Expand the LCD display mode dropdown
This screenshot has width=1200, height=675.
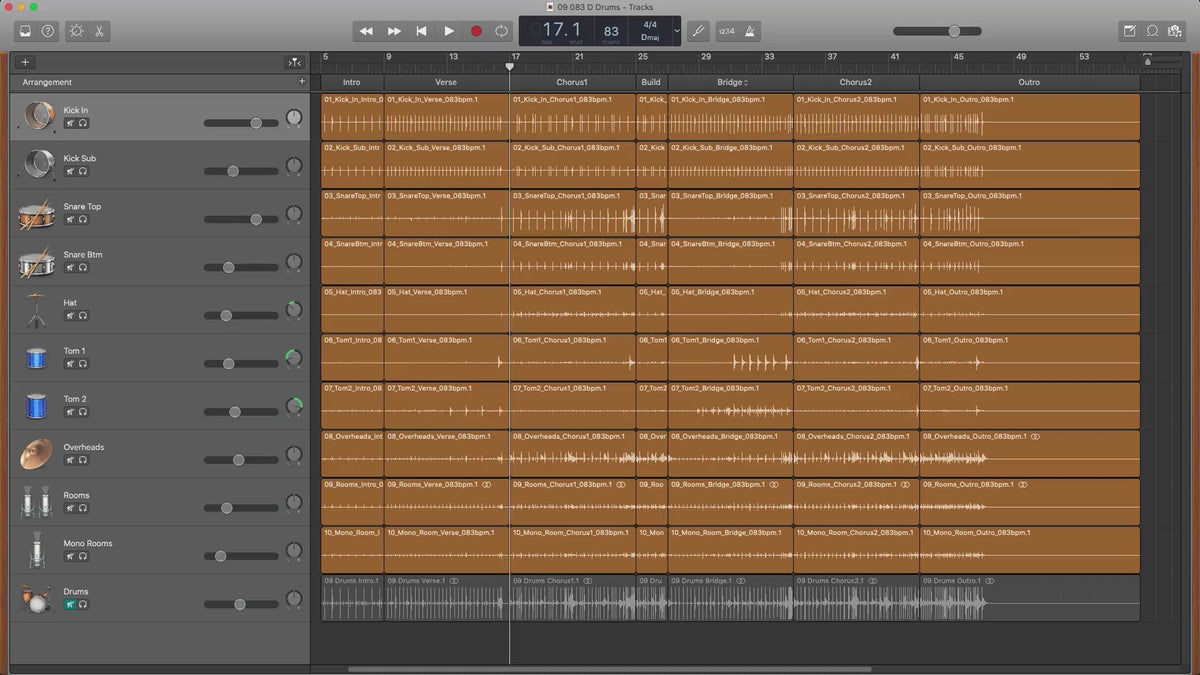[677, 31]
